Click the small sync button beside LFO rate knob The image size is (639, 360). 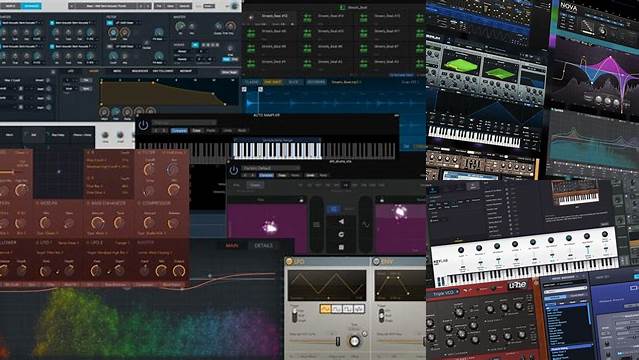click(x=365, y=334)
